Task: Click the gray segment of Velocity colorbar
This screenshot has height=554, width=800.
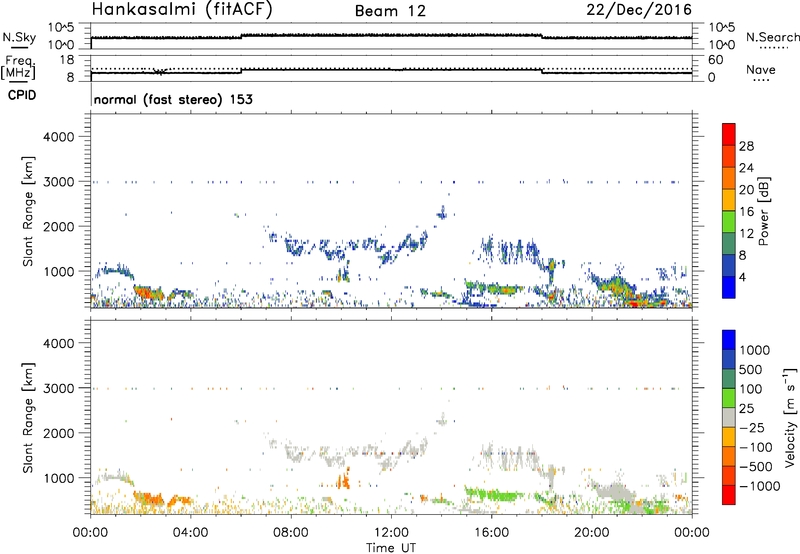Action: point(729,417)
